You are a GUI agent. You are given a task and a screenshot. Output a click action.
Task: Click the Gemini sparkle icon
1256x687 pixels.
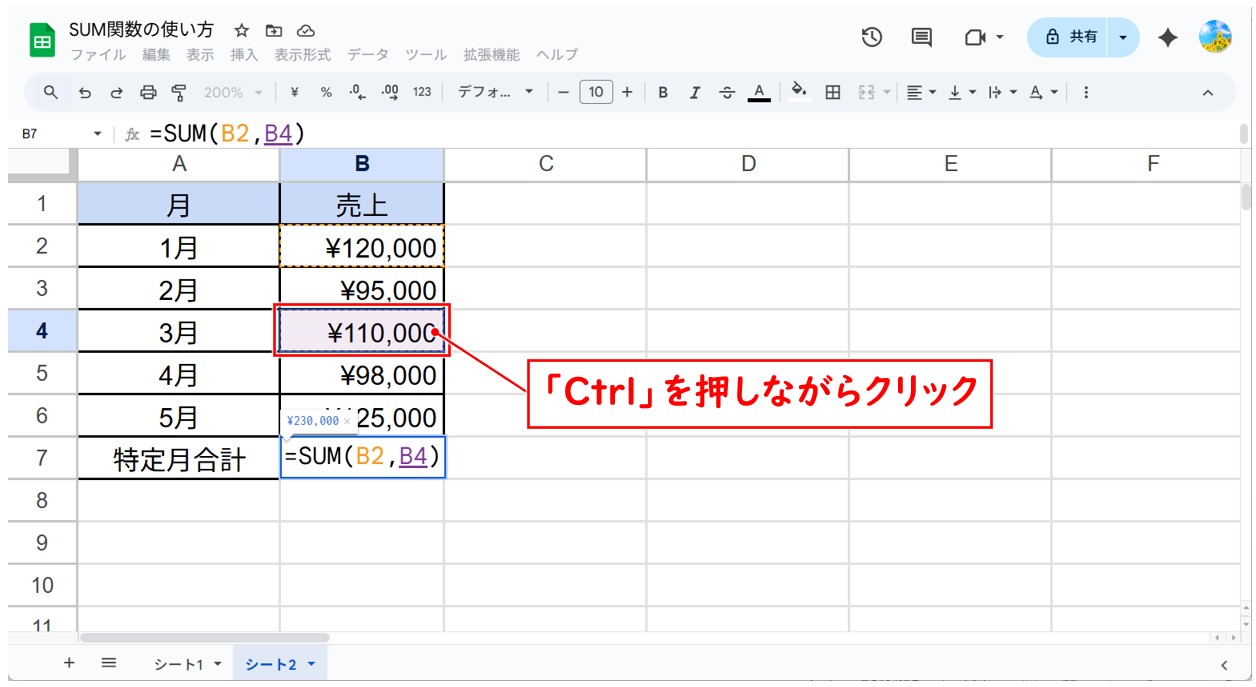(1167, 37)
